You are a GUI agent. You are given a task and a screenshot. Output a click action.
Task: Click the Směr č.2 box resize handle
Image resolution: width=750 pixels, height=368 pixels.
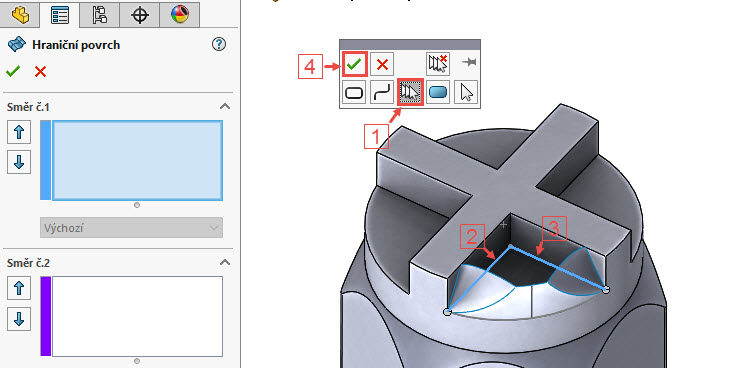[137, 361]
